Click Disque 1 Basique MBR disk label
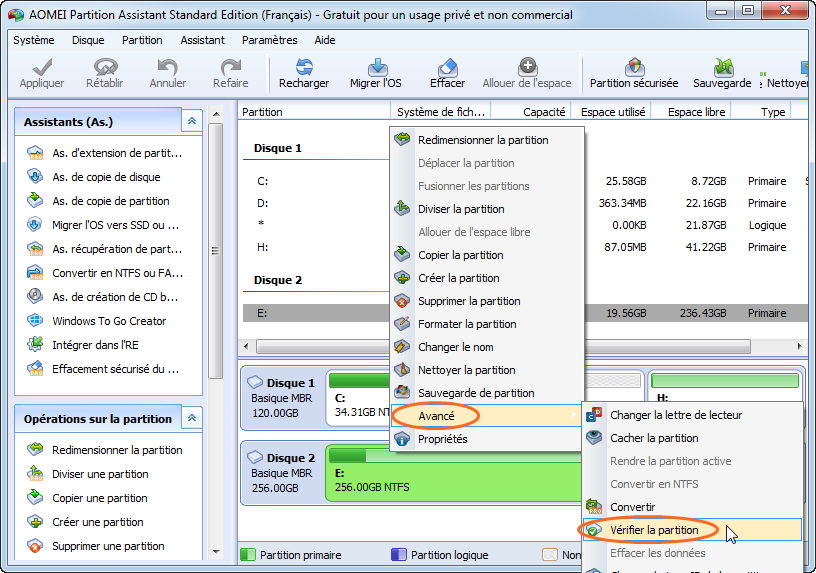Image resolution: width=816 pixels, height=573 pixels. click(x=282, y=398)
